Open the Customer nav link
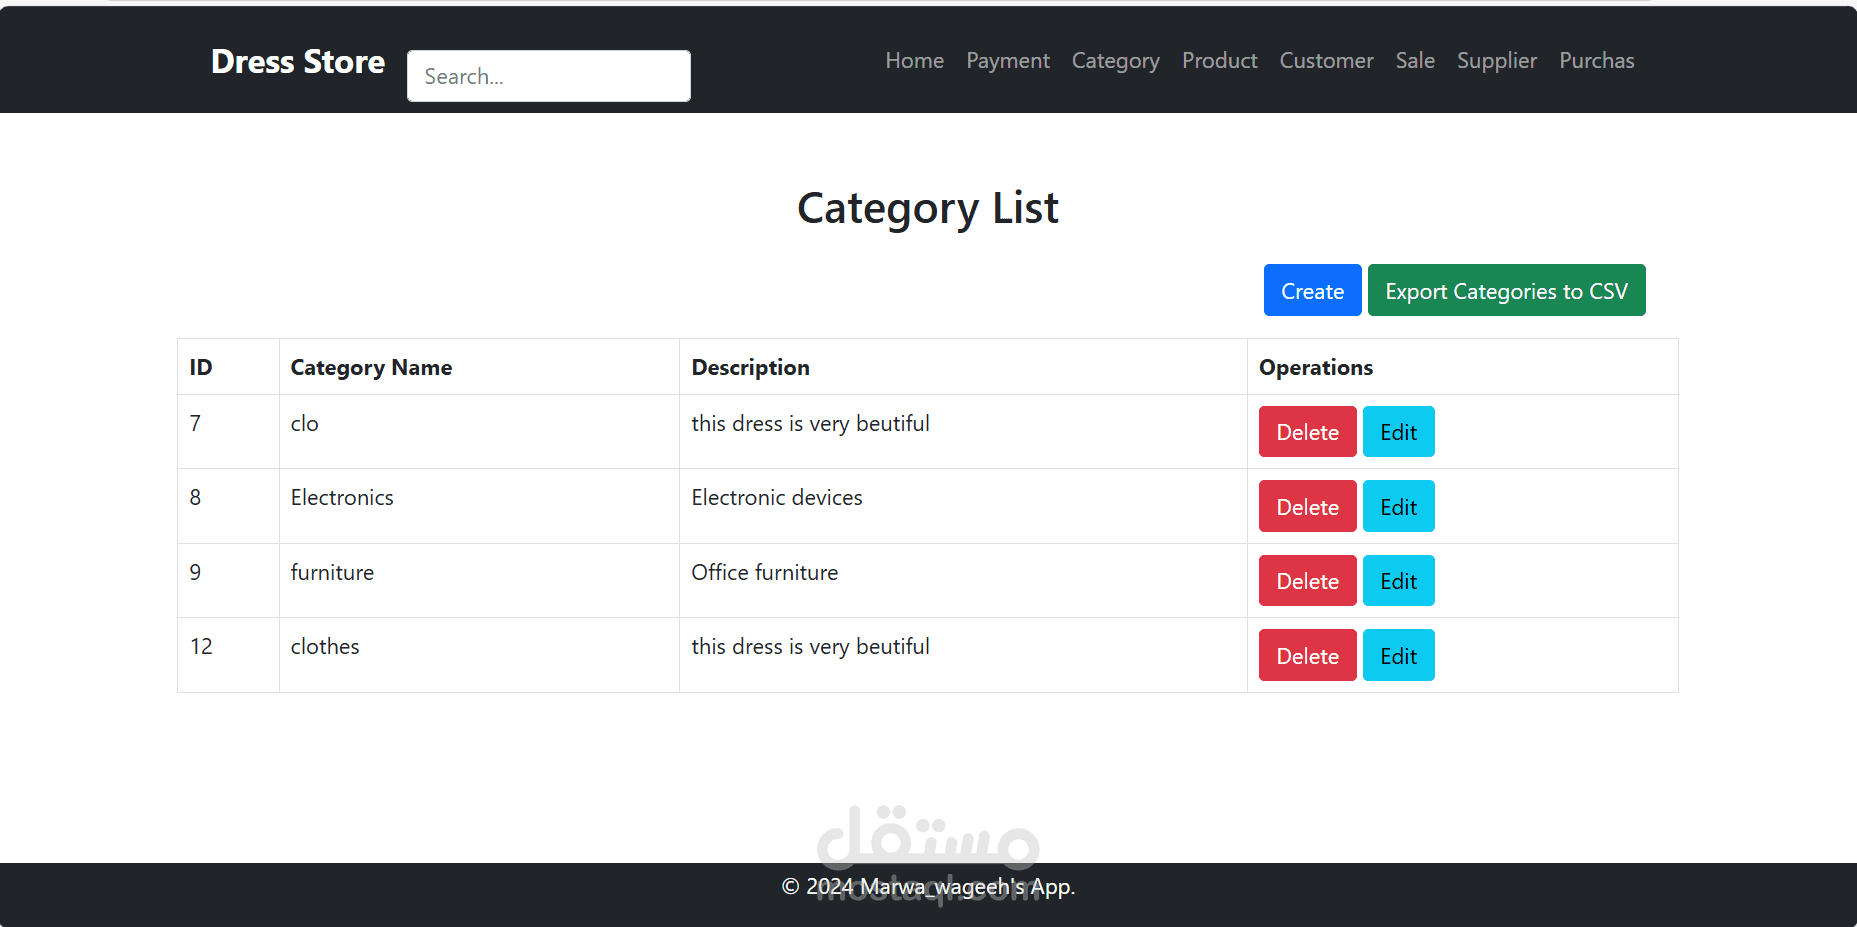 pyautogui.click(x=1326, y=61)
